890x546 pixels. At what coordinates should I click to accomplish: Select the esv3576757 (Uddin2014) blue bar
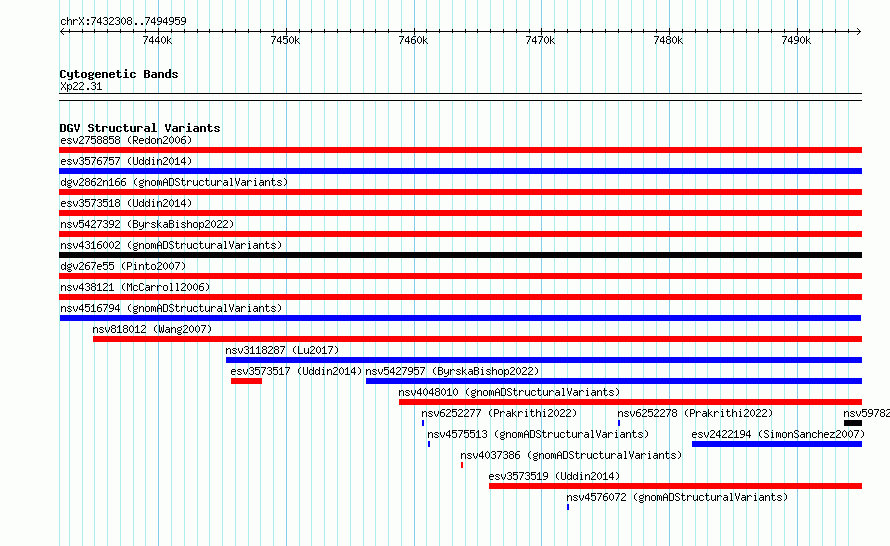tap(460, 171)
